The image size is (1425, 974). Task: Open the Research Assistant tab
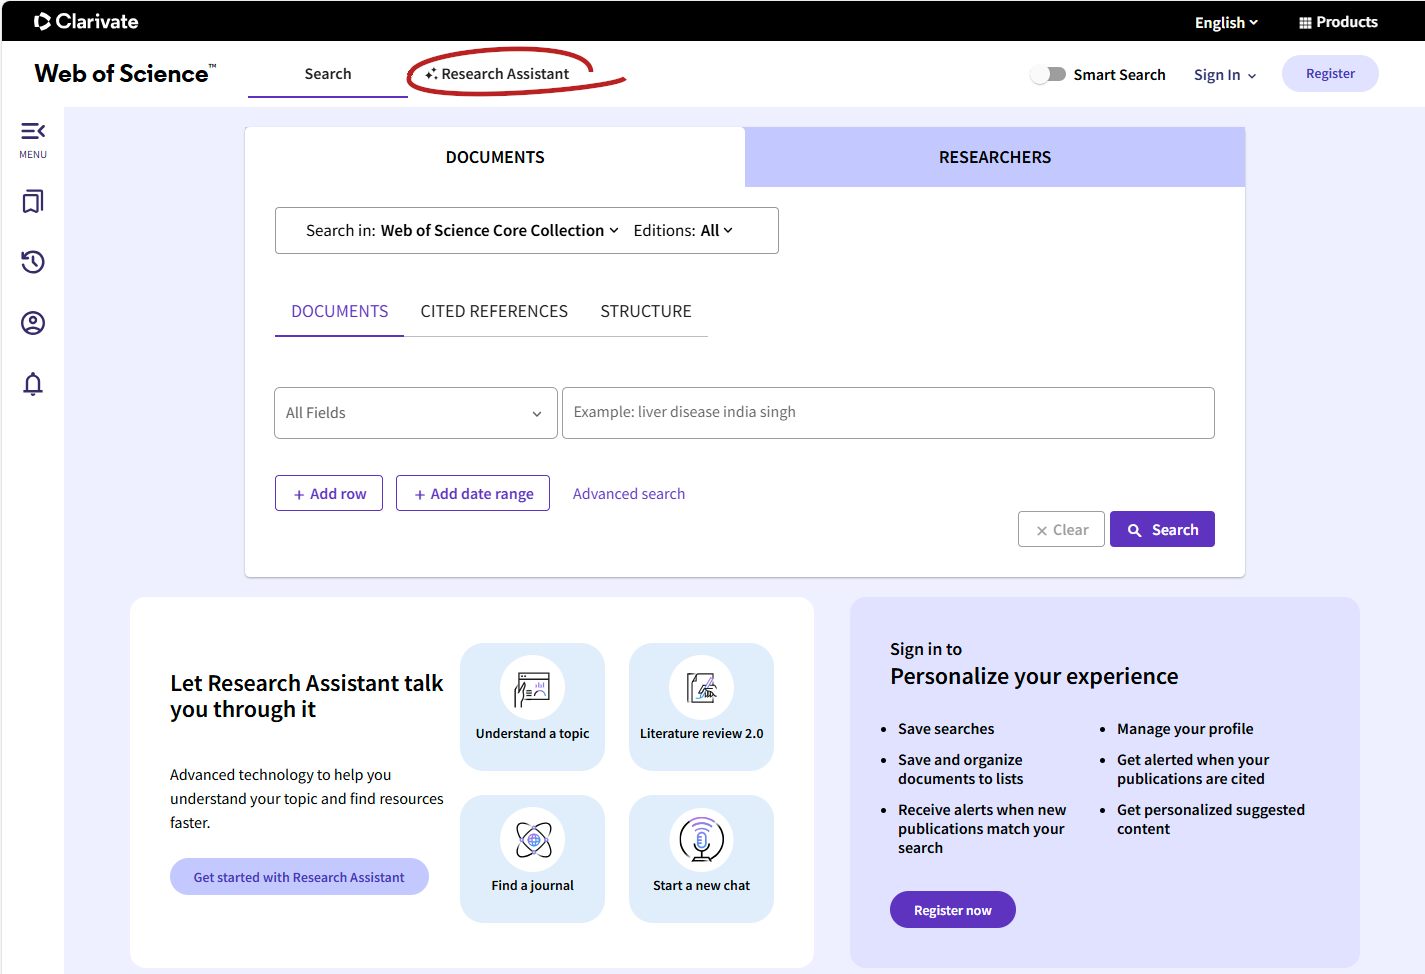[x=497, y=74]
